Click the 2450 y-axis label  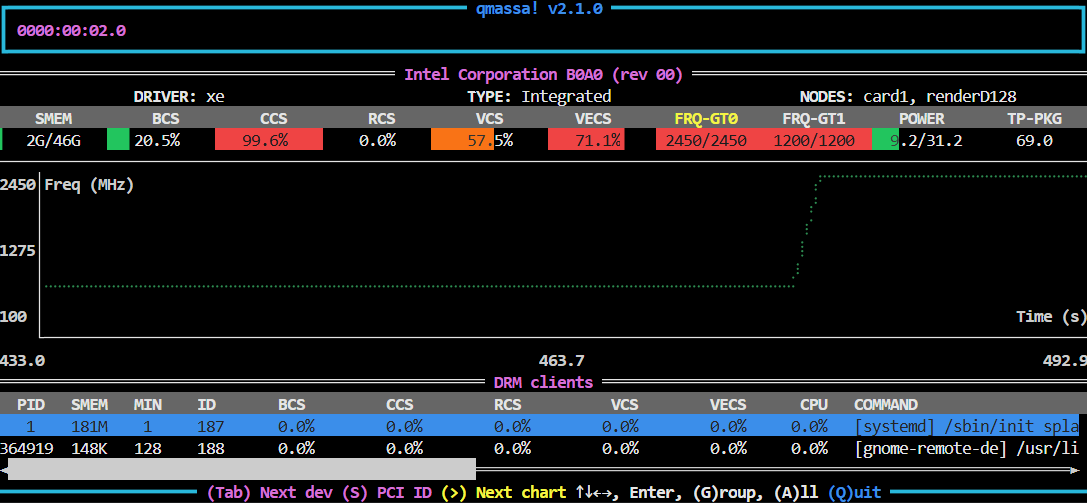click(18, 184)
